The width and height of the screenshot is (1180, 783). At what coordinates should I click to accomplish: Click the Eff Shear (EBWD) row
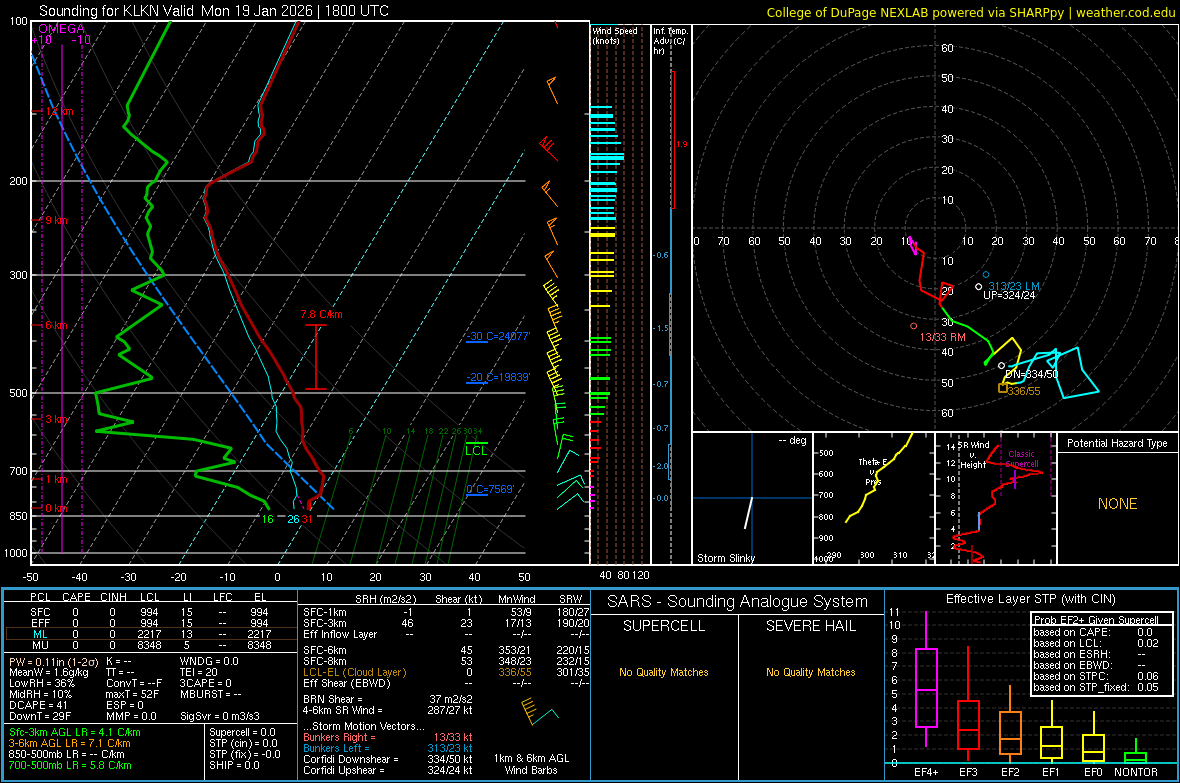click(x=446, y=684)
